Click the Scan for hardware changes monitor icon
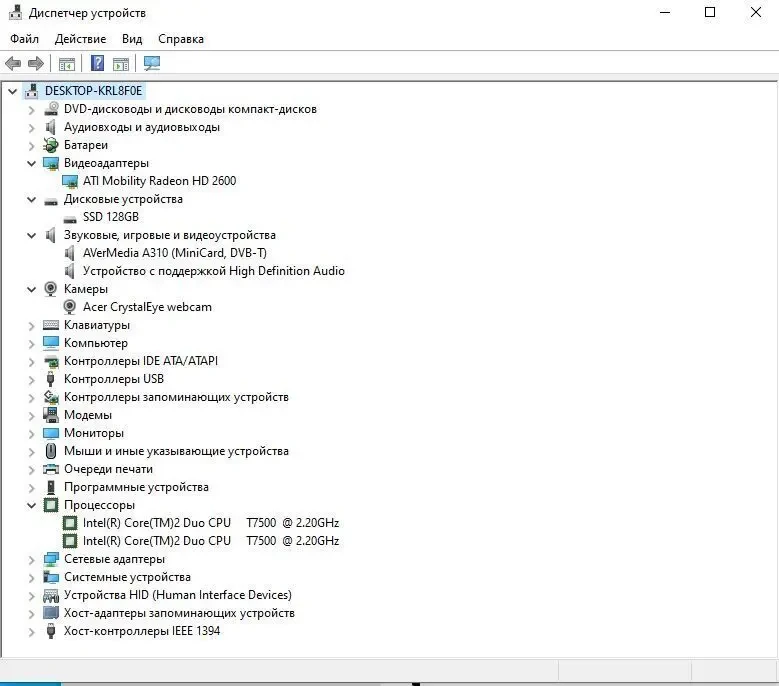Viewport: 779px width, 686px height. (152, 63)
